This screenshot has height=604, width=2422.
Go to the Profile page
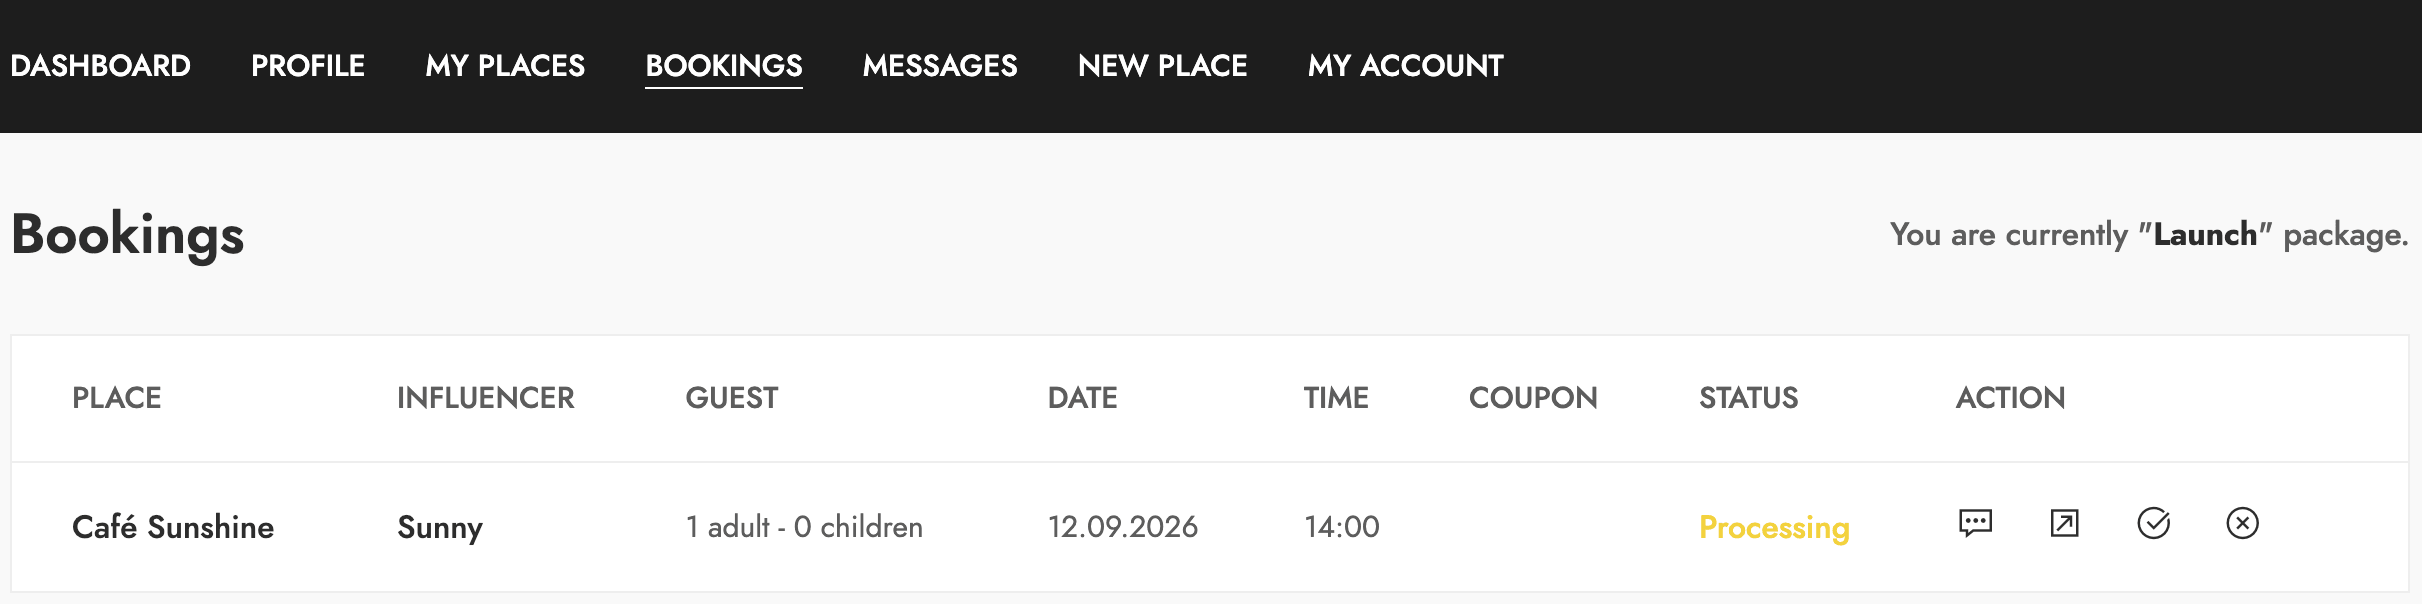(x=308, y=66)
